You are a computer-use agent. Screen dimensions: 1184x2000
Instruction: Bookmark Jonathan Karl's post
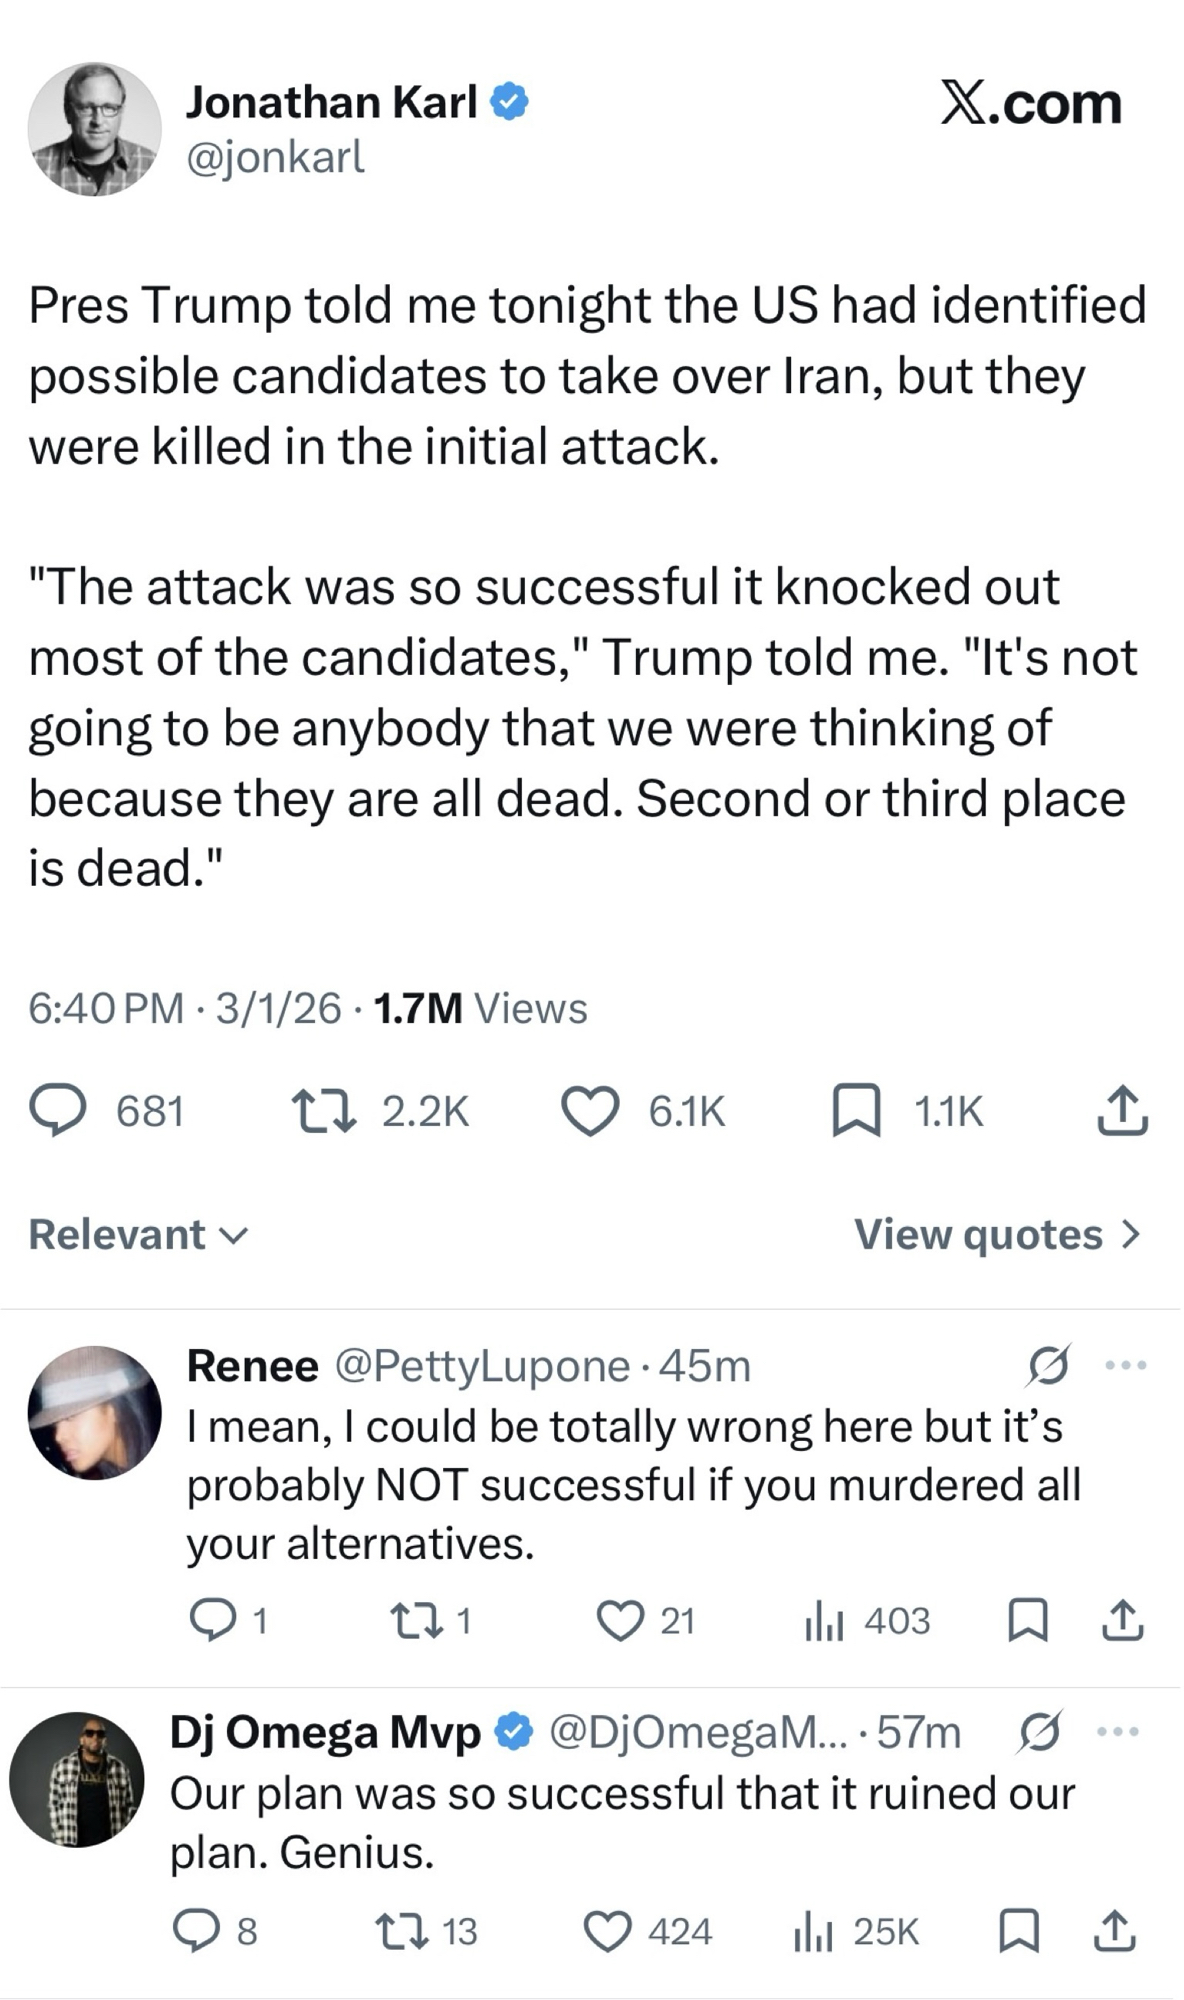pos(856,1111)
